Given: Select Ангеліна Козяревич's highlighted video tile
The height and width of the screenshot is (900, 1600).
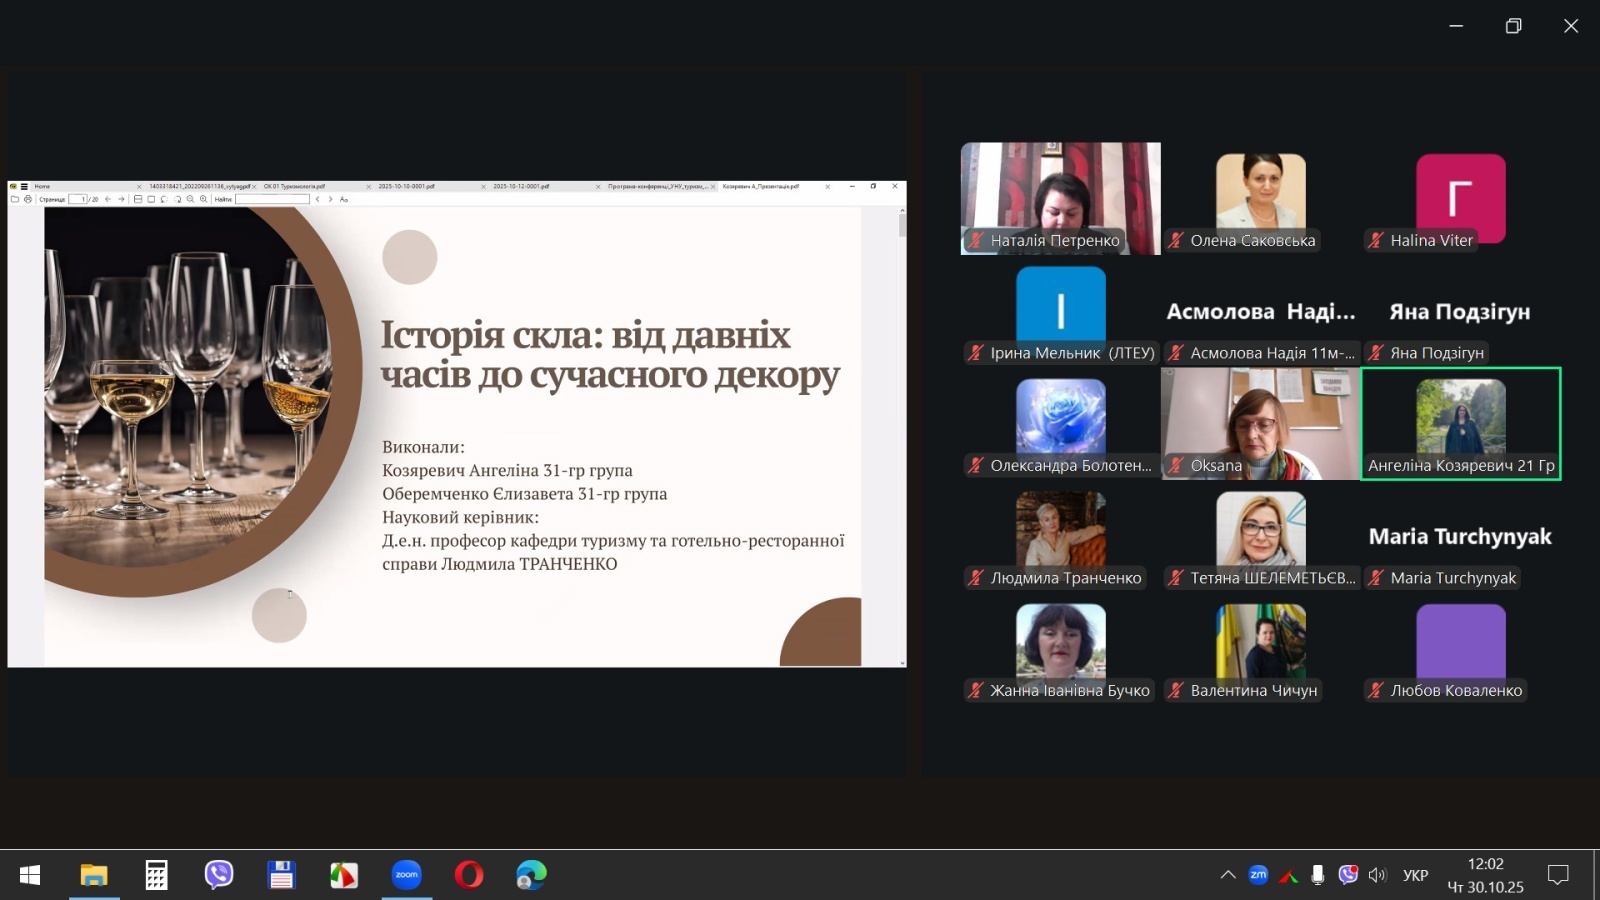Looking at the screenshot, I should (1460, 423).
